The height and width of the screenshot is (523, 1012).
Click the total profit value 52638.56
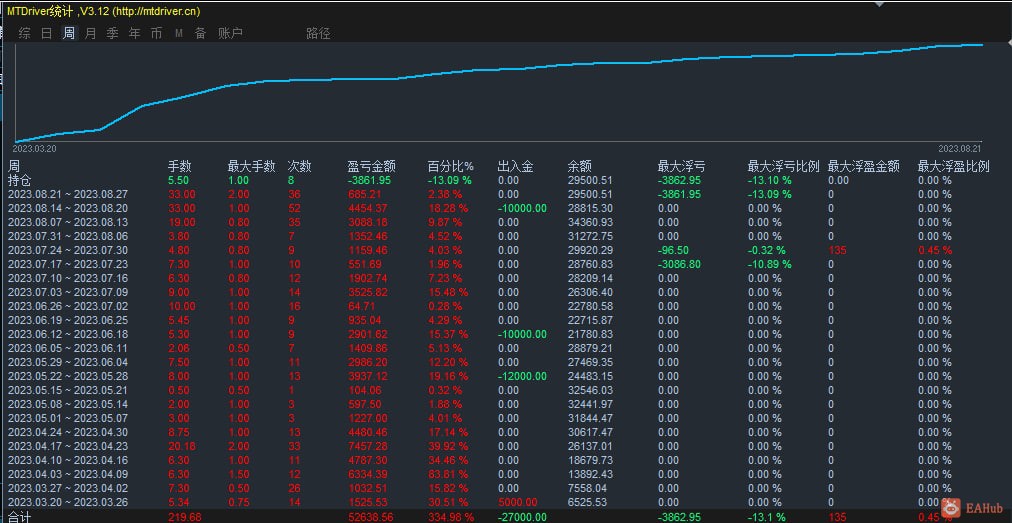tap(369, 517)
